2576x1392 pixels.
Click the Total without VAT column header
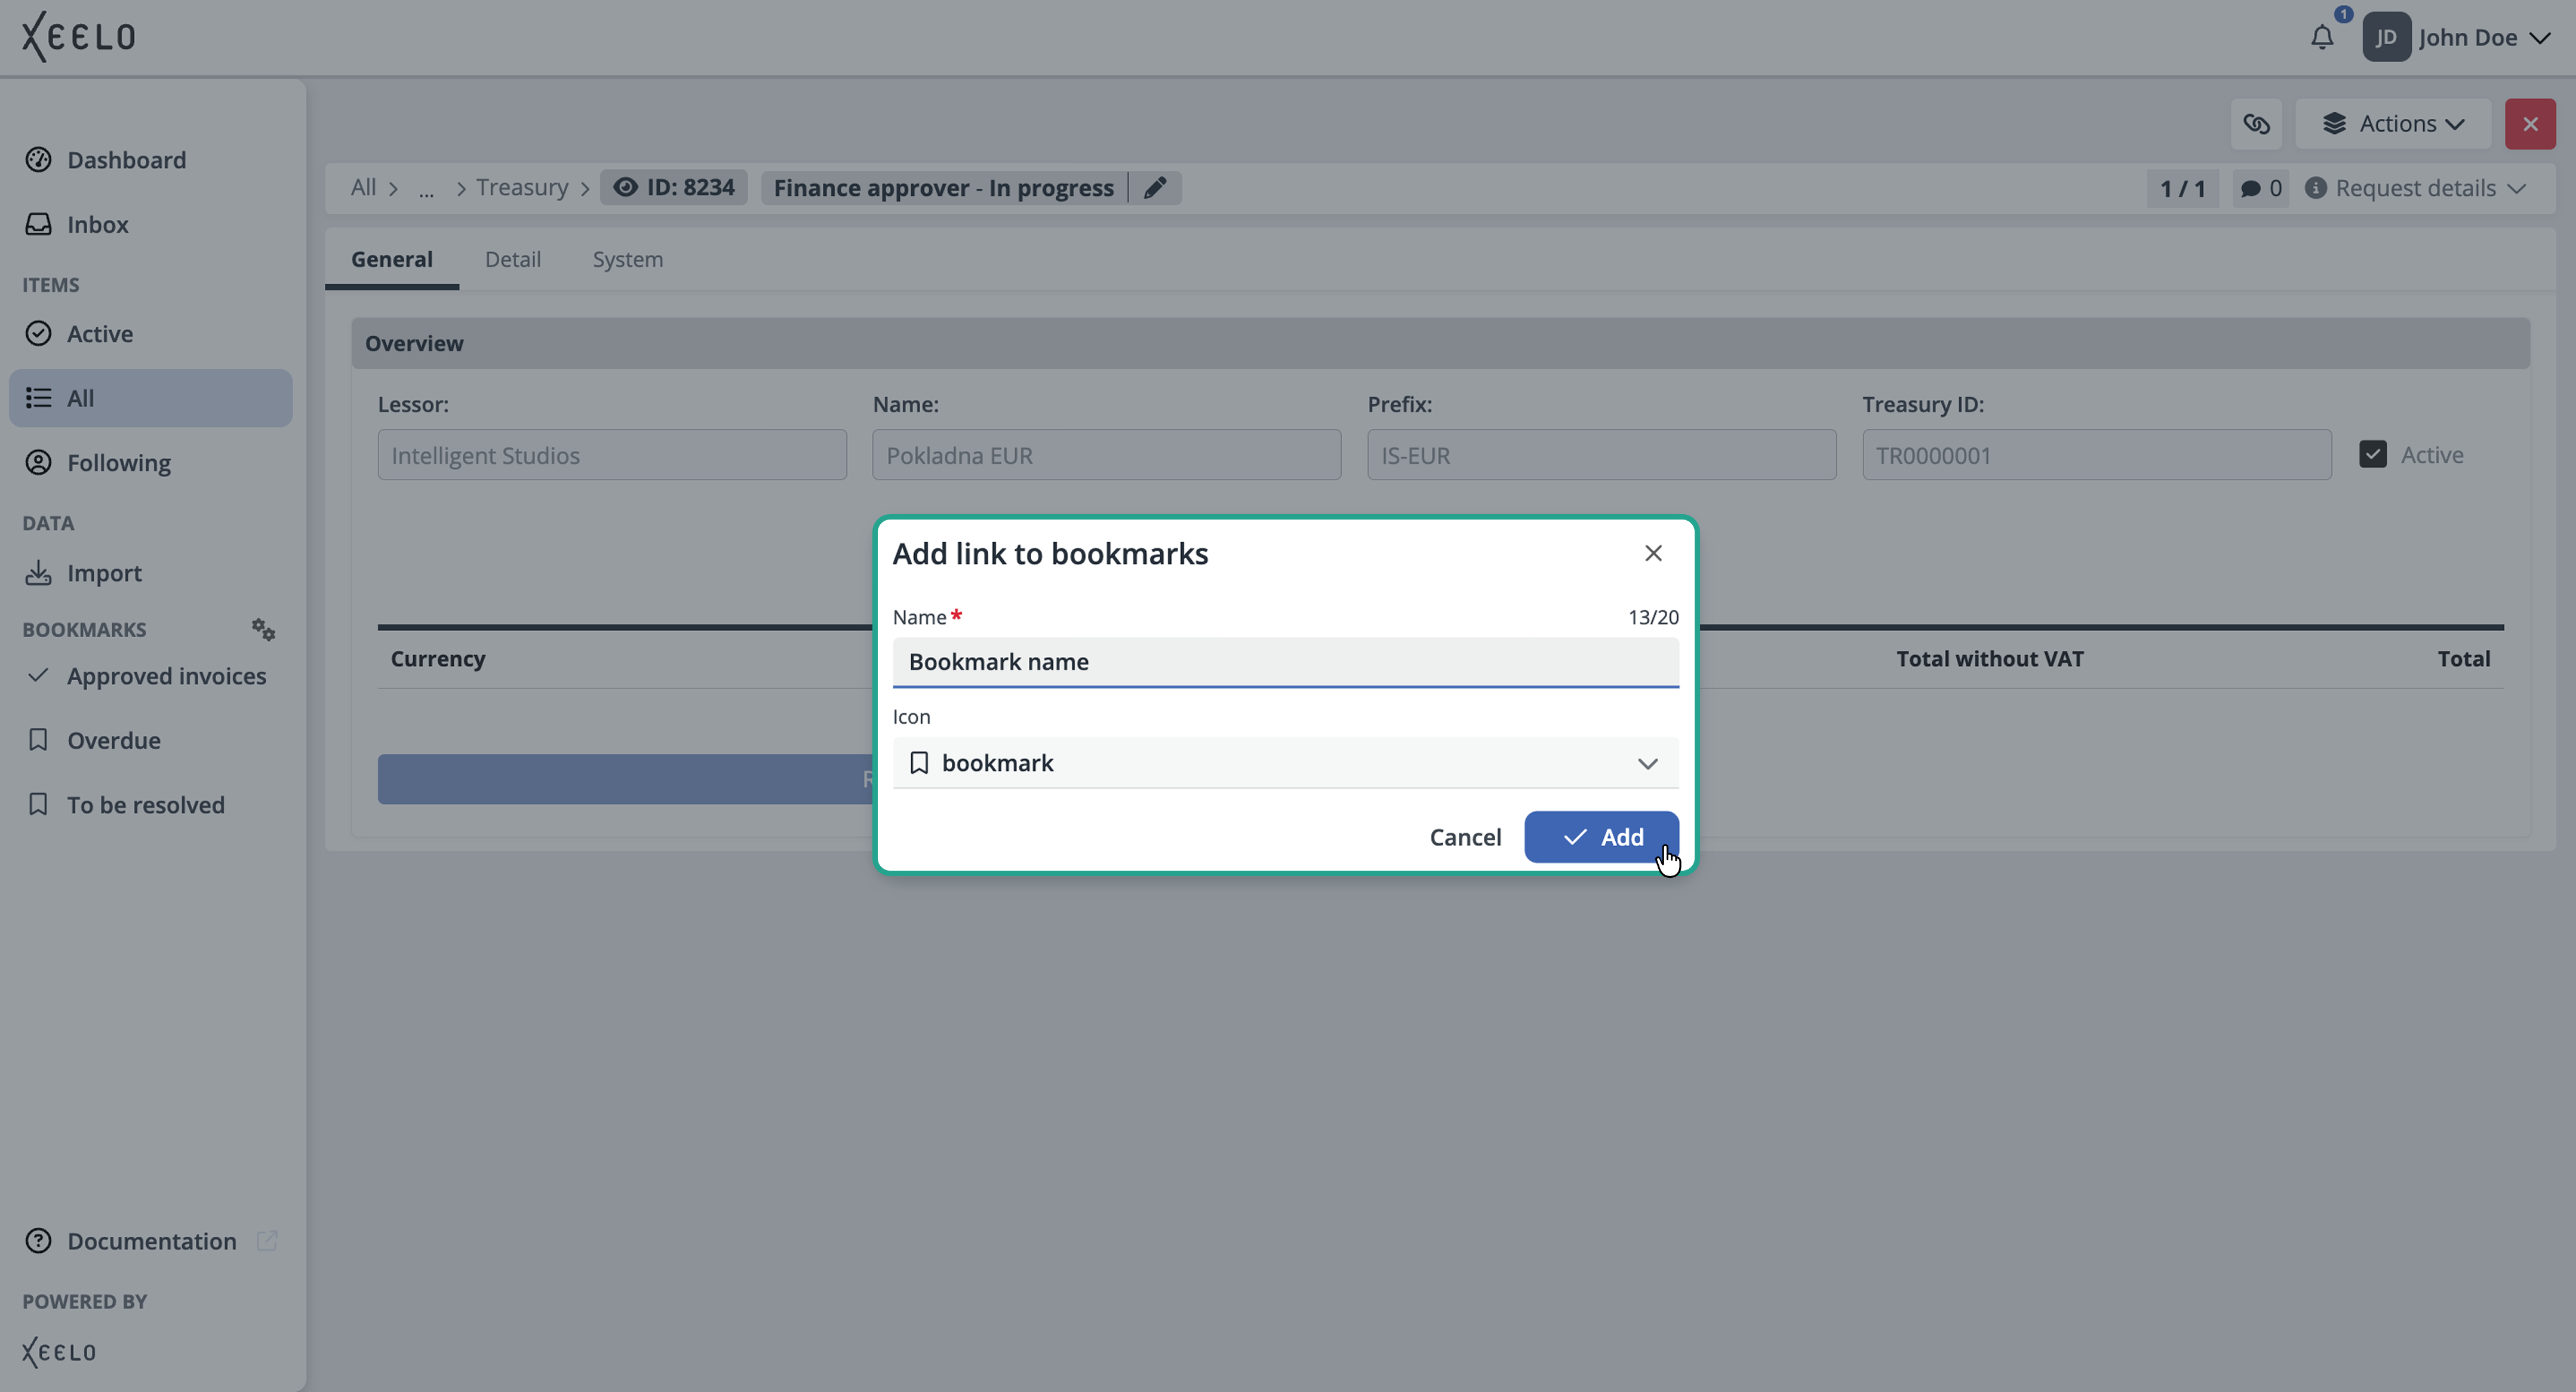(x=1990, y=659)
